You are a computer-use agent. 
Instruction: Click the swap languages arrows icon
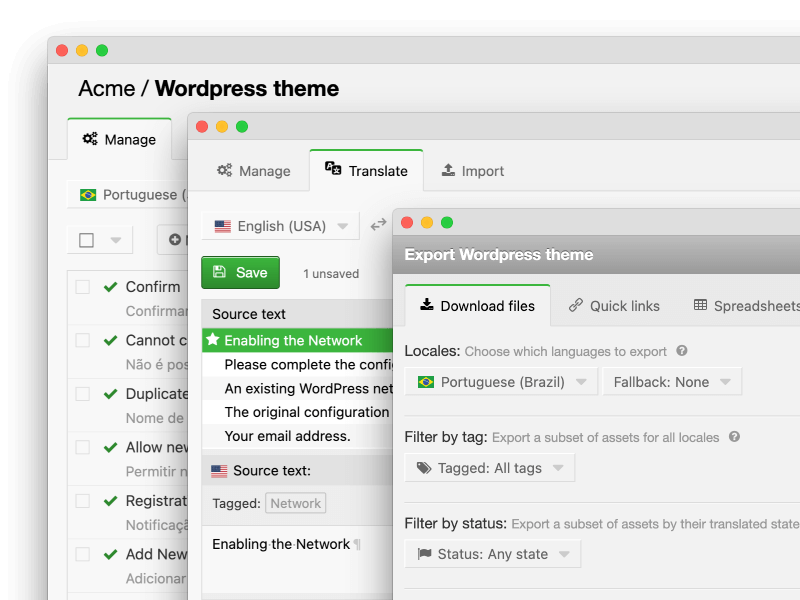[x=378, y=226]
